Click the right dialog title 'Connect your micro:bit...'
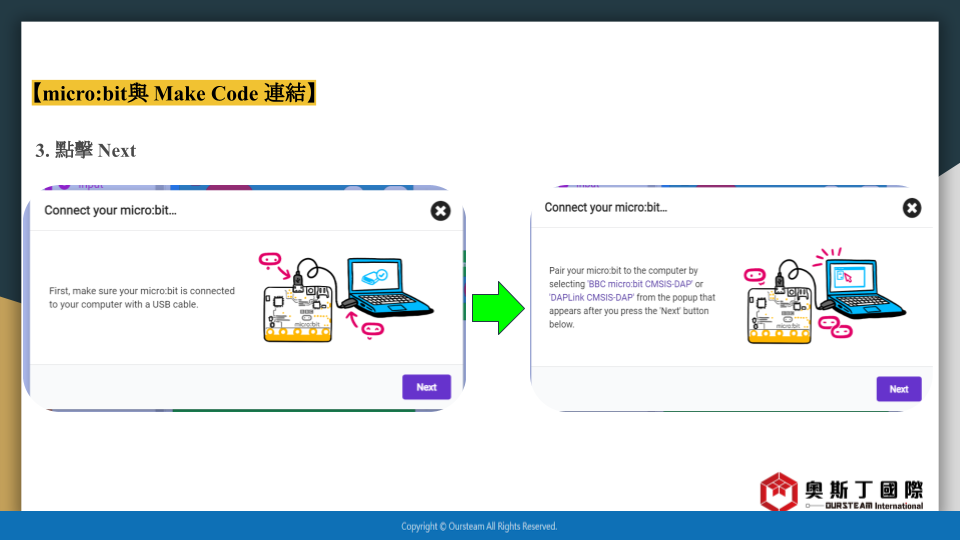Viewport: 960px width, 540px height. (606, 208)
